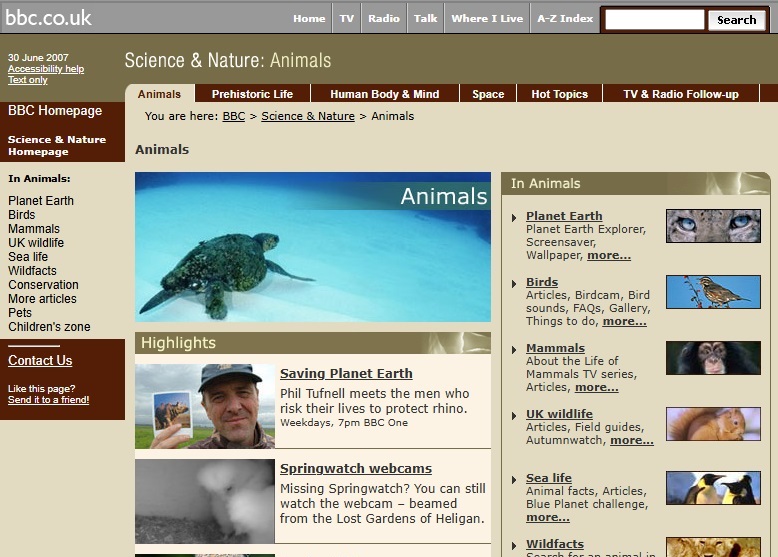Click BBC in the breadcrumb trail
Image resolution: width=778 pixels, height=557 pixels.
[x=234, y=116]
